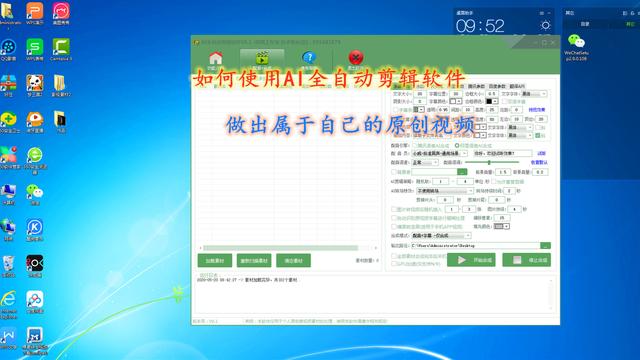Screen dimensions: 640x360
Task: Open the panda face desktop icon
Action: tap(35, 83)
